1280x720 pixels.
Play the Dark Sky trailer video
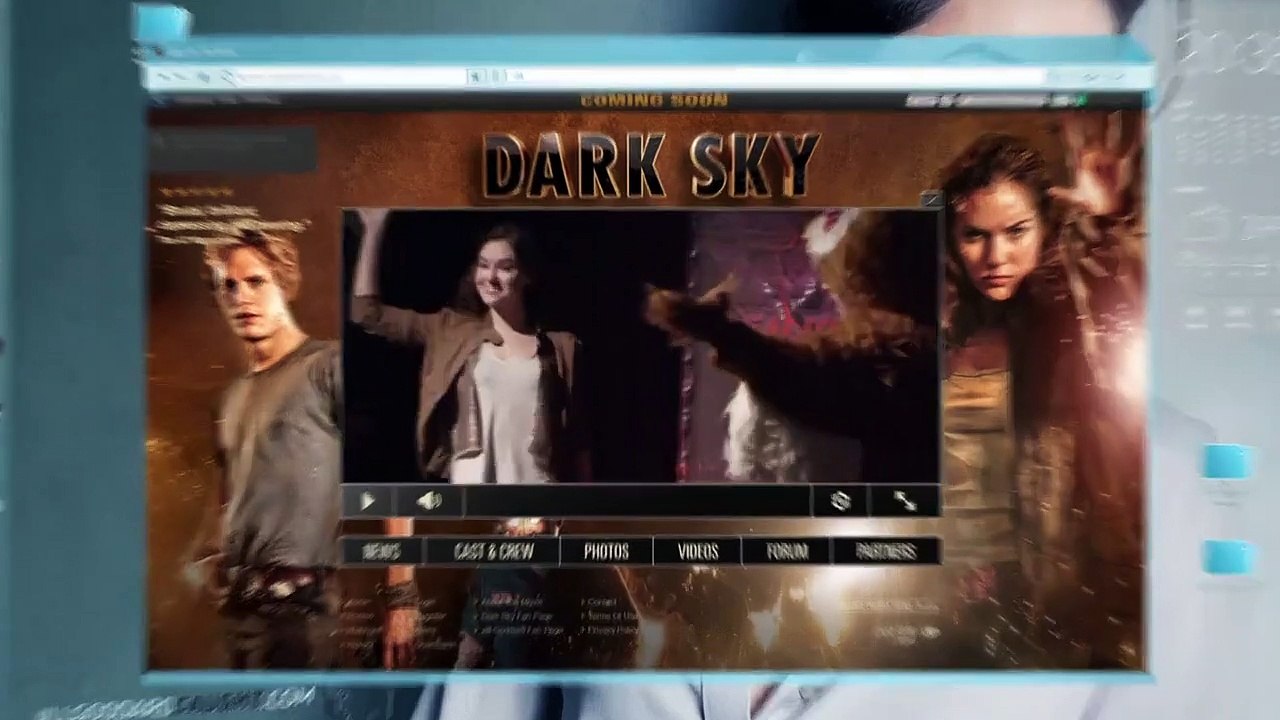coord(368,501)
